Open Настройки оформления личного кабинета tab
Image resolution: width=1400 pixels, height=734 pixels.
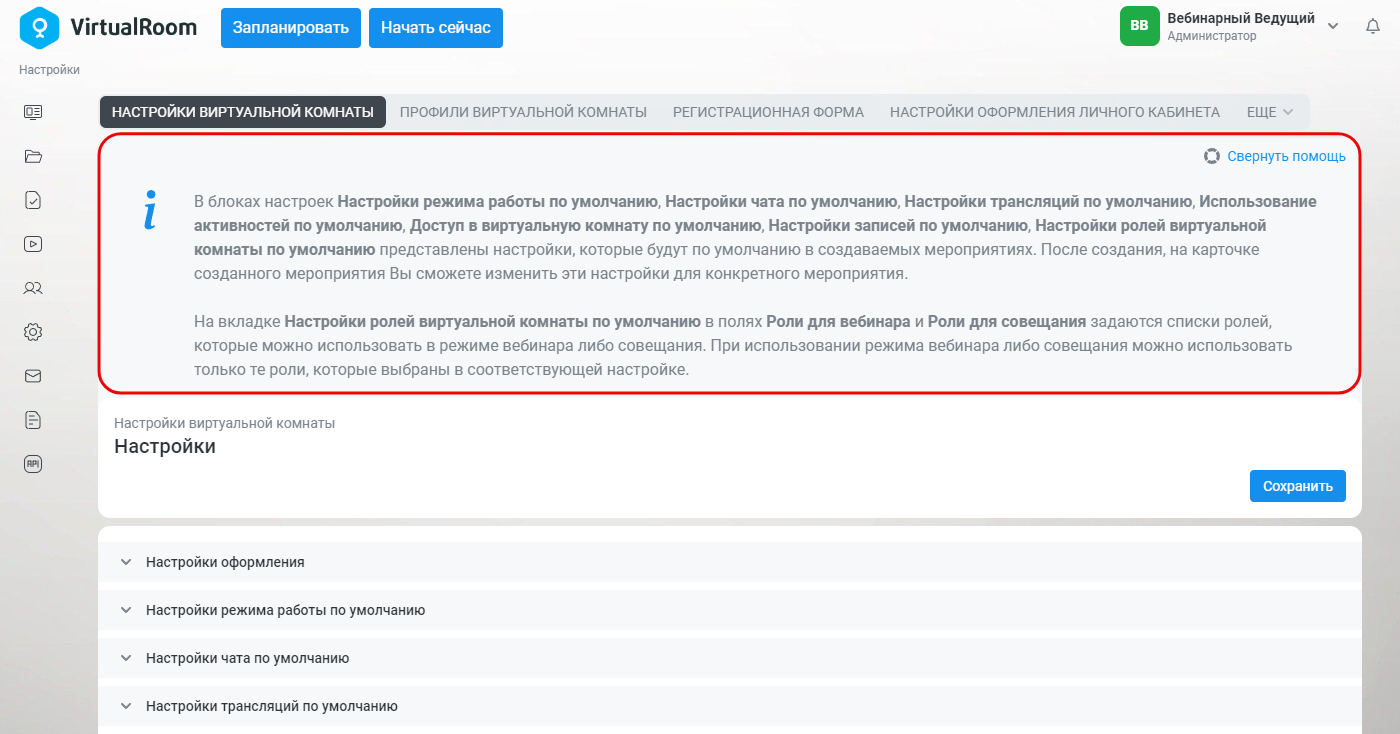coord(1055,112)
